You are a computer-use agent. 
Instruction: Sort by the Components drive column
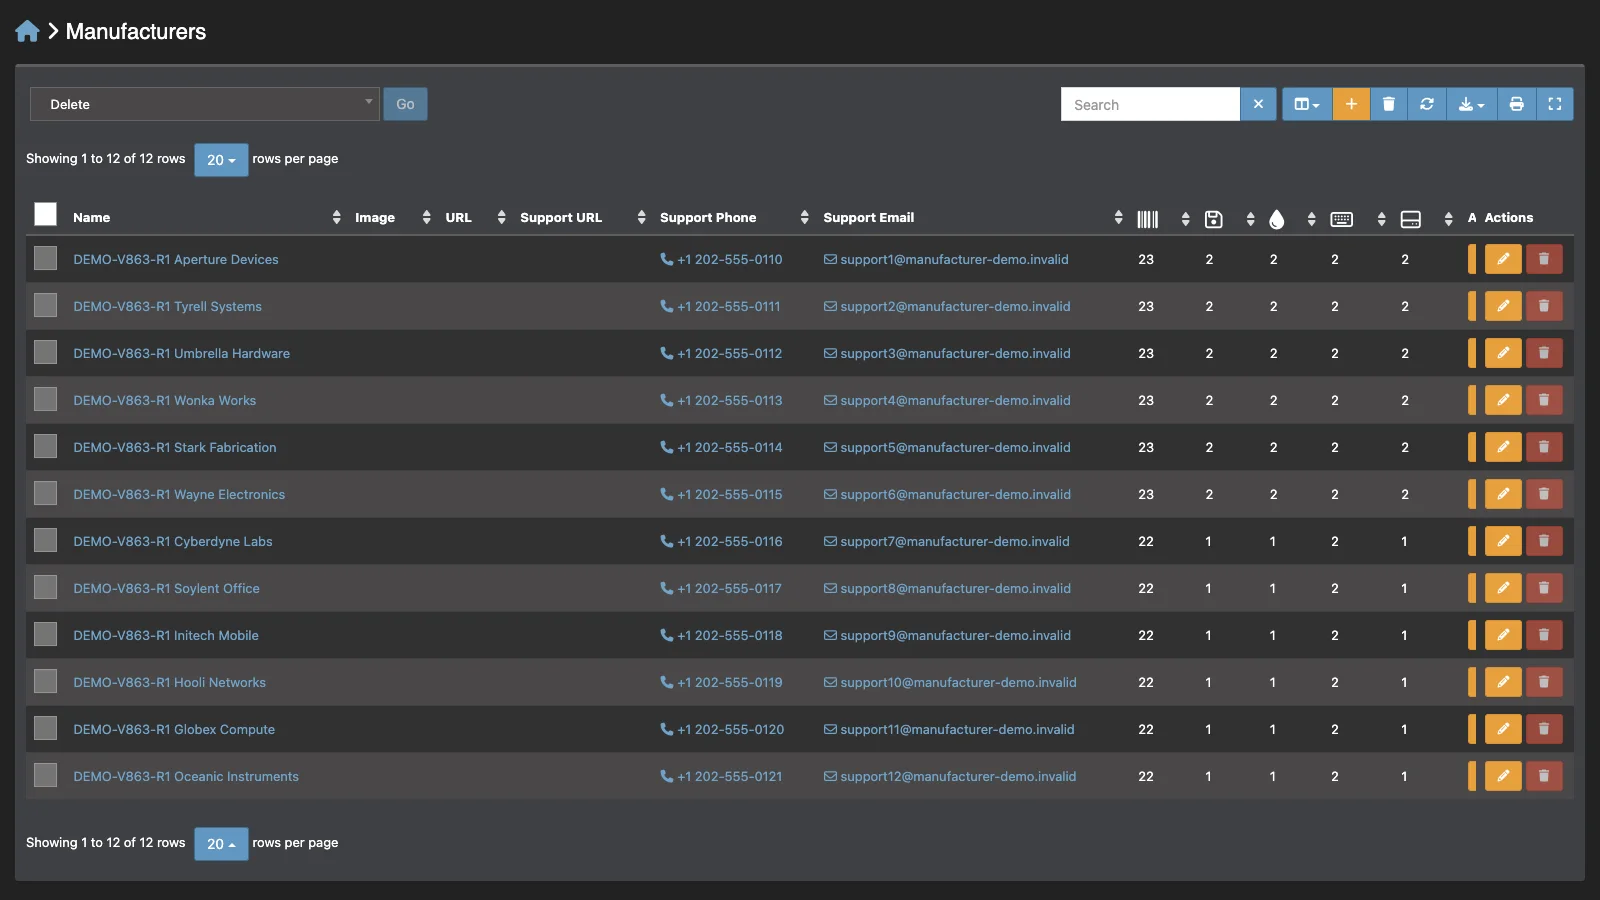tap(1411, 219)
